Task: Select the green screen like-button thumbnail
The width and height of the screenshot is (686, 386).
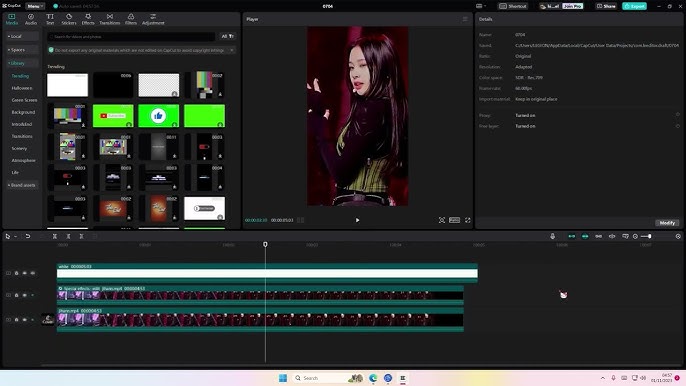Action: coord(158,116)
